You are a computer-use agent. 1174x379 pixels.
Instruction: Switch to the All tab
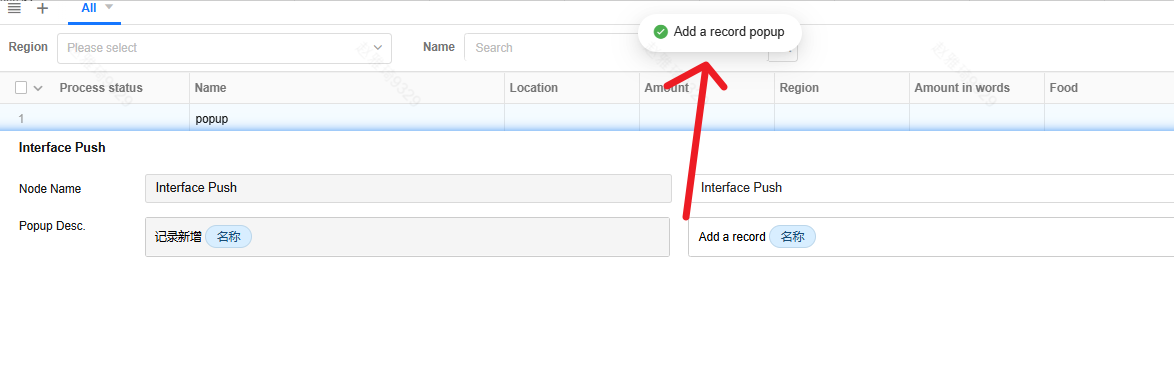click(89, 7)
